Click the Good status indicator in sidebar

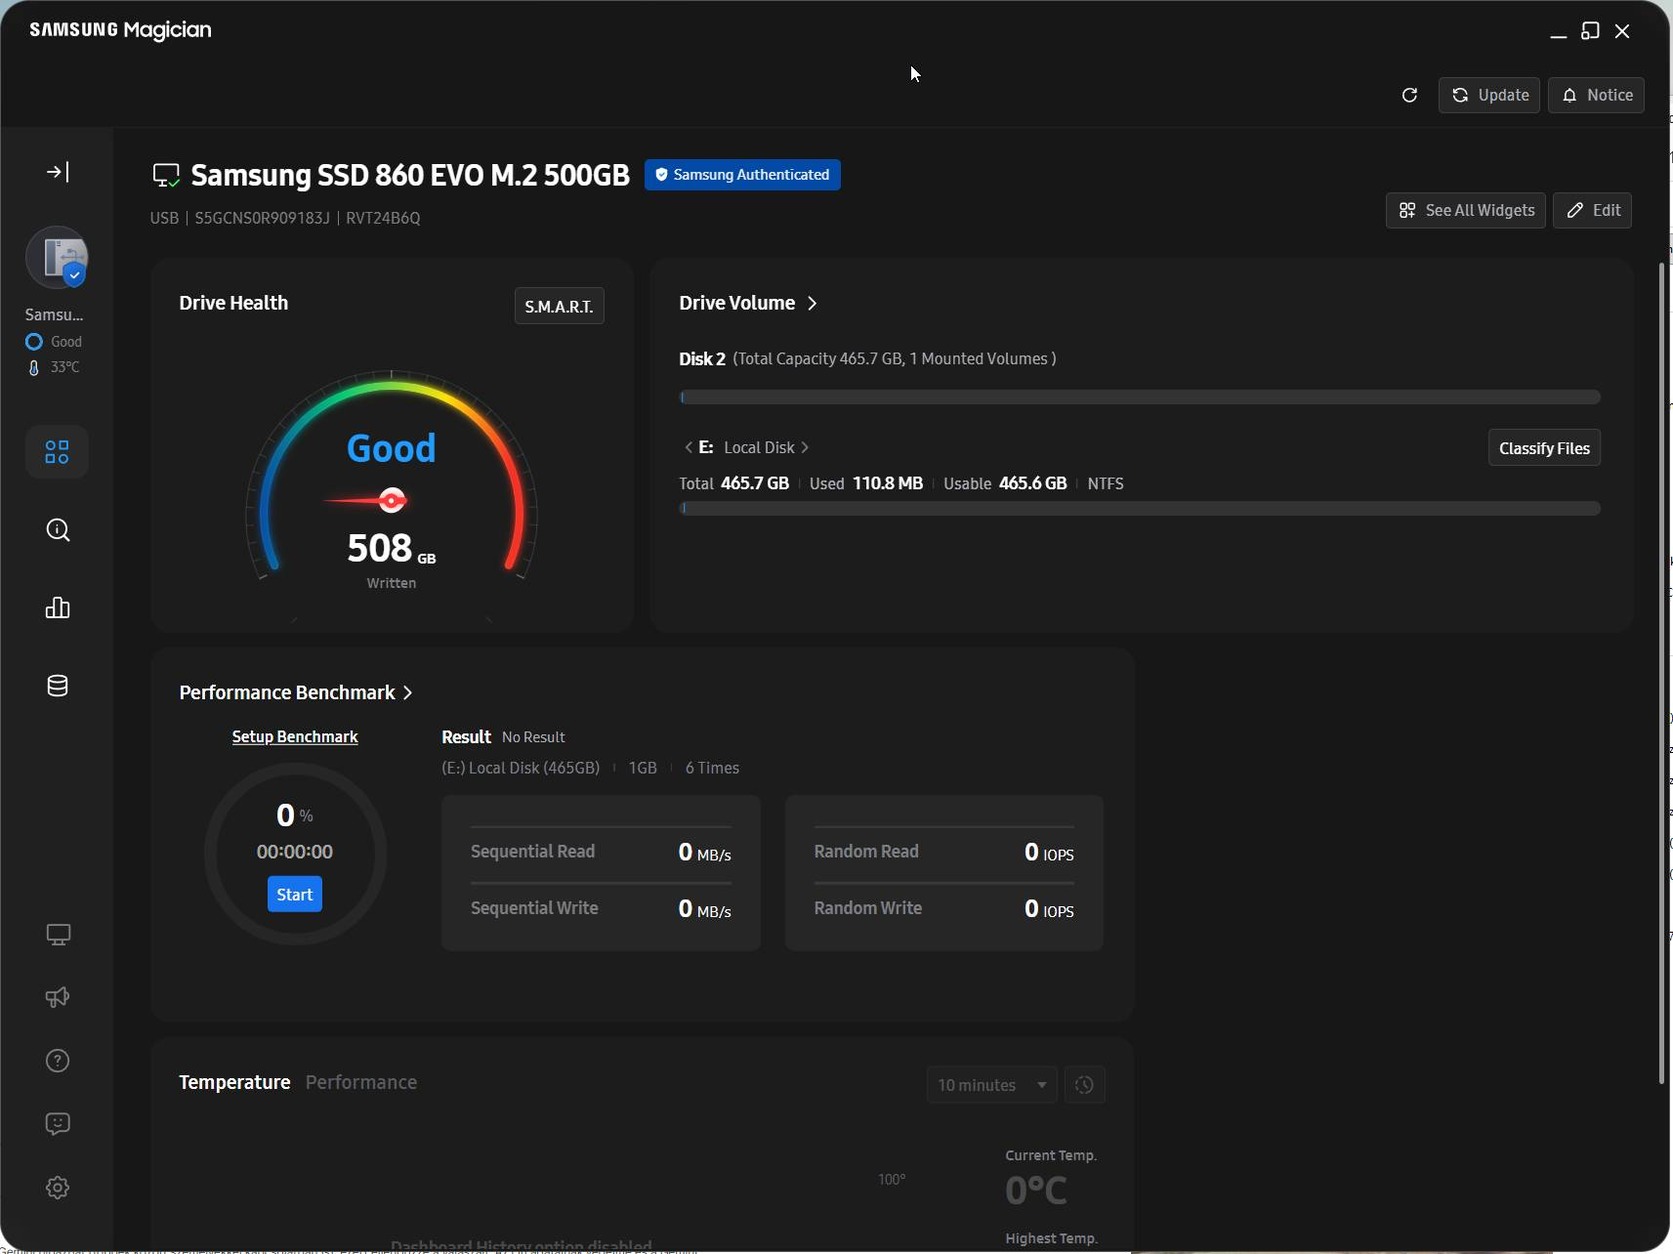(54, 342)
